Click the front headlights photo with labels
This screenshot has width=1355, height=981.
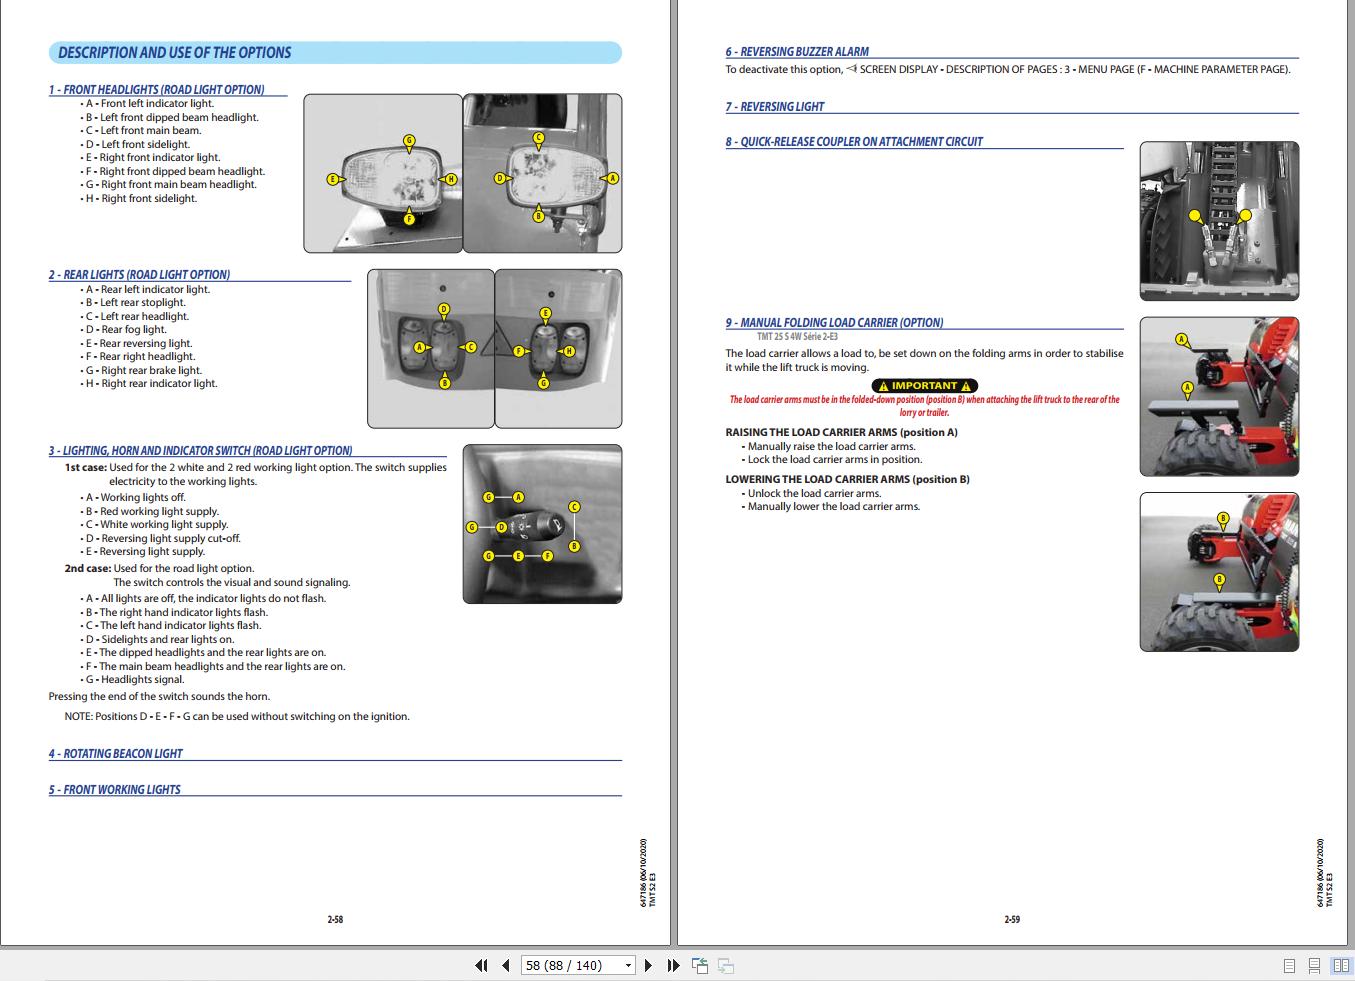click(x=463, y=173)
